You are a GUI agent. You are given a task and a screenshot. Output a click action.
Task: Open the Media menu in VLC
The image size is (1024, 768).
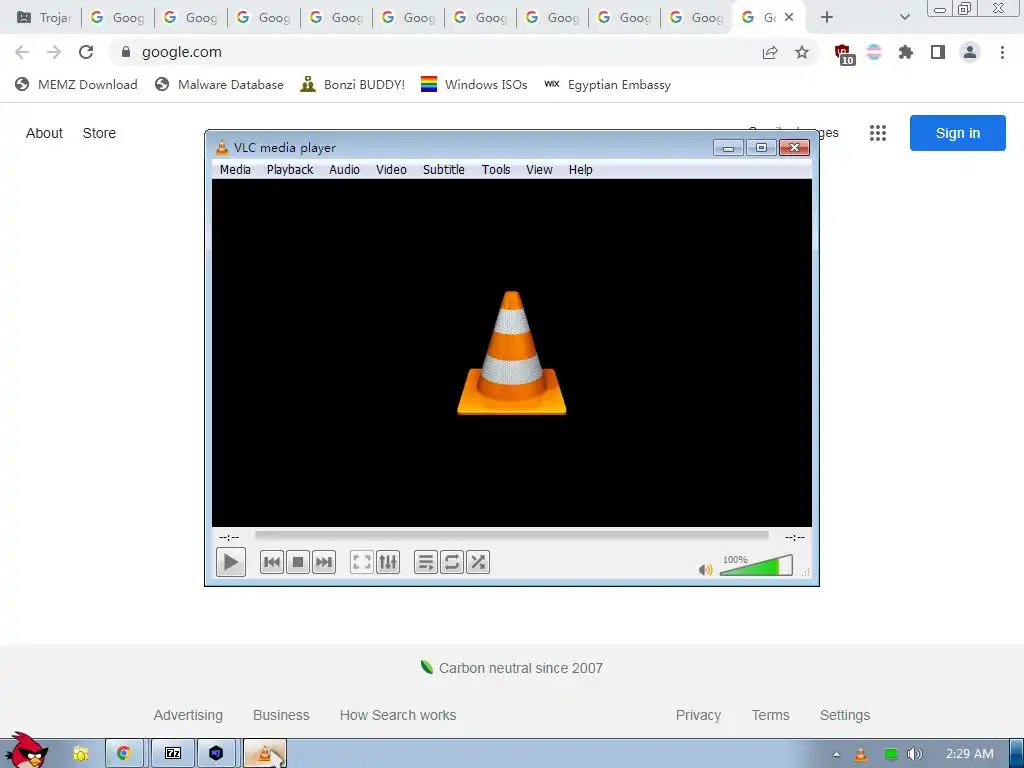point(235,170)
